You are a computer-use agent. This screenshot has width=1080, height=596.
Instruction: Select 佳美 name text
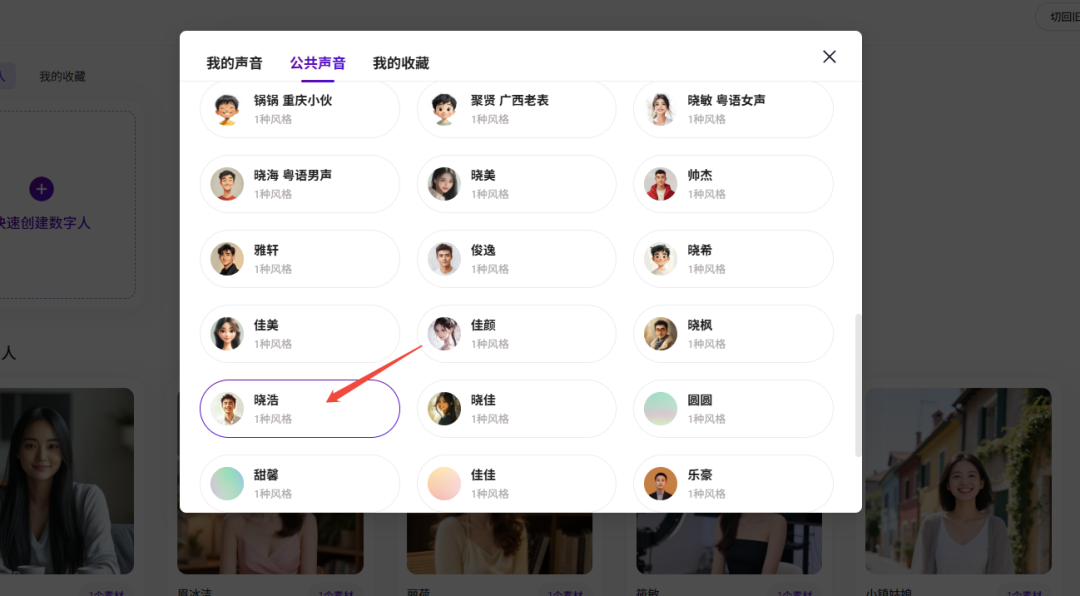[x=266, y=325]
